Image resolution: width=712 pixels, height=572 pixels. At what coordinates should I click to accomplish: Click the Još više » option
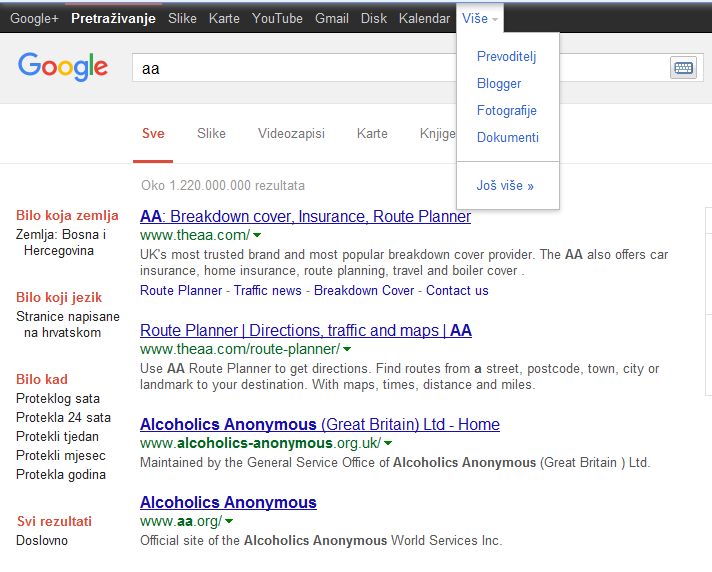pos(505,186)
